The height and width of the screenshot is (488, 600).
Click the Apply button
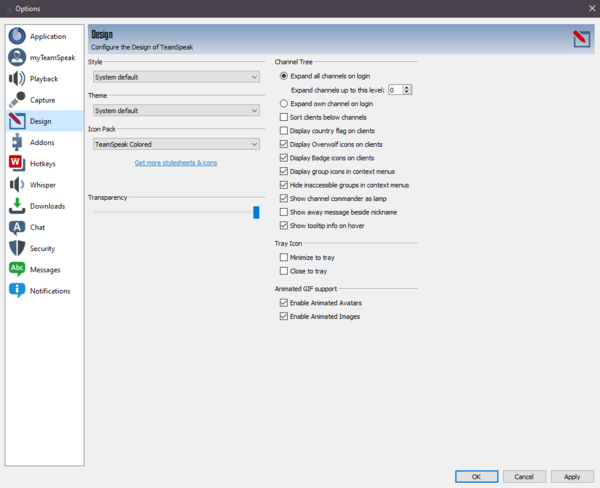click(x=572, y=477)
